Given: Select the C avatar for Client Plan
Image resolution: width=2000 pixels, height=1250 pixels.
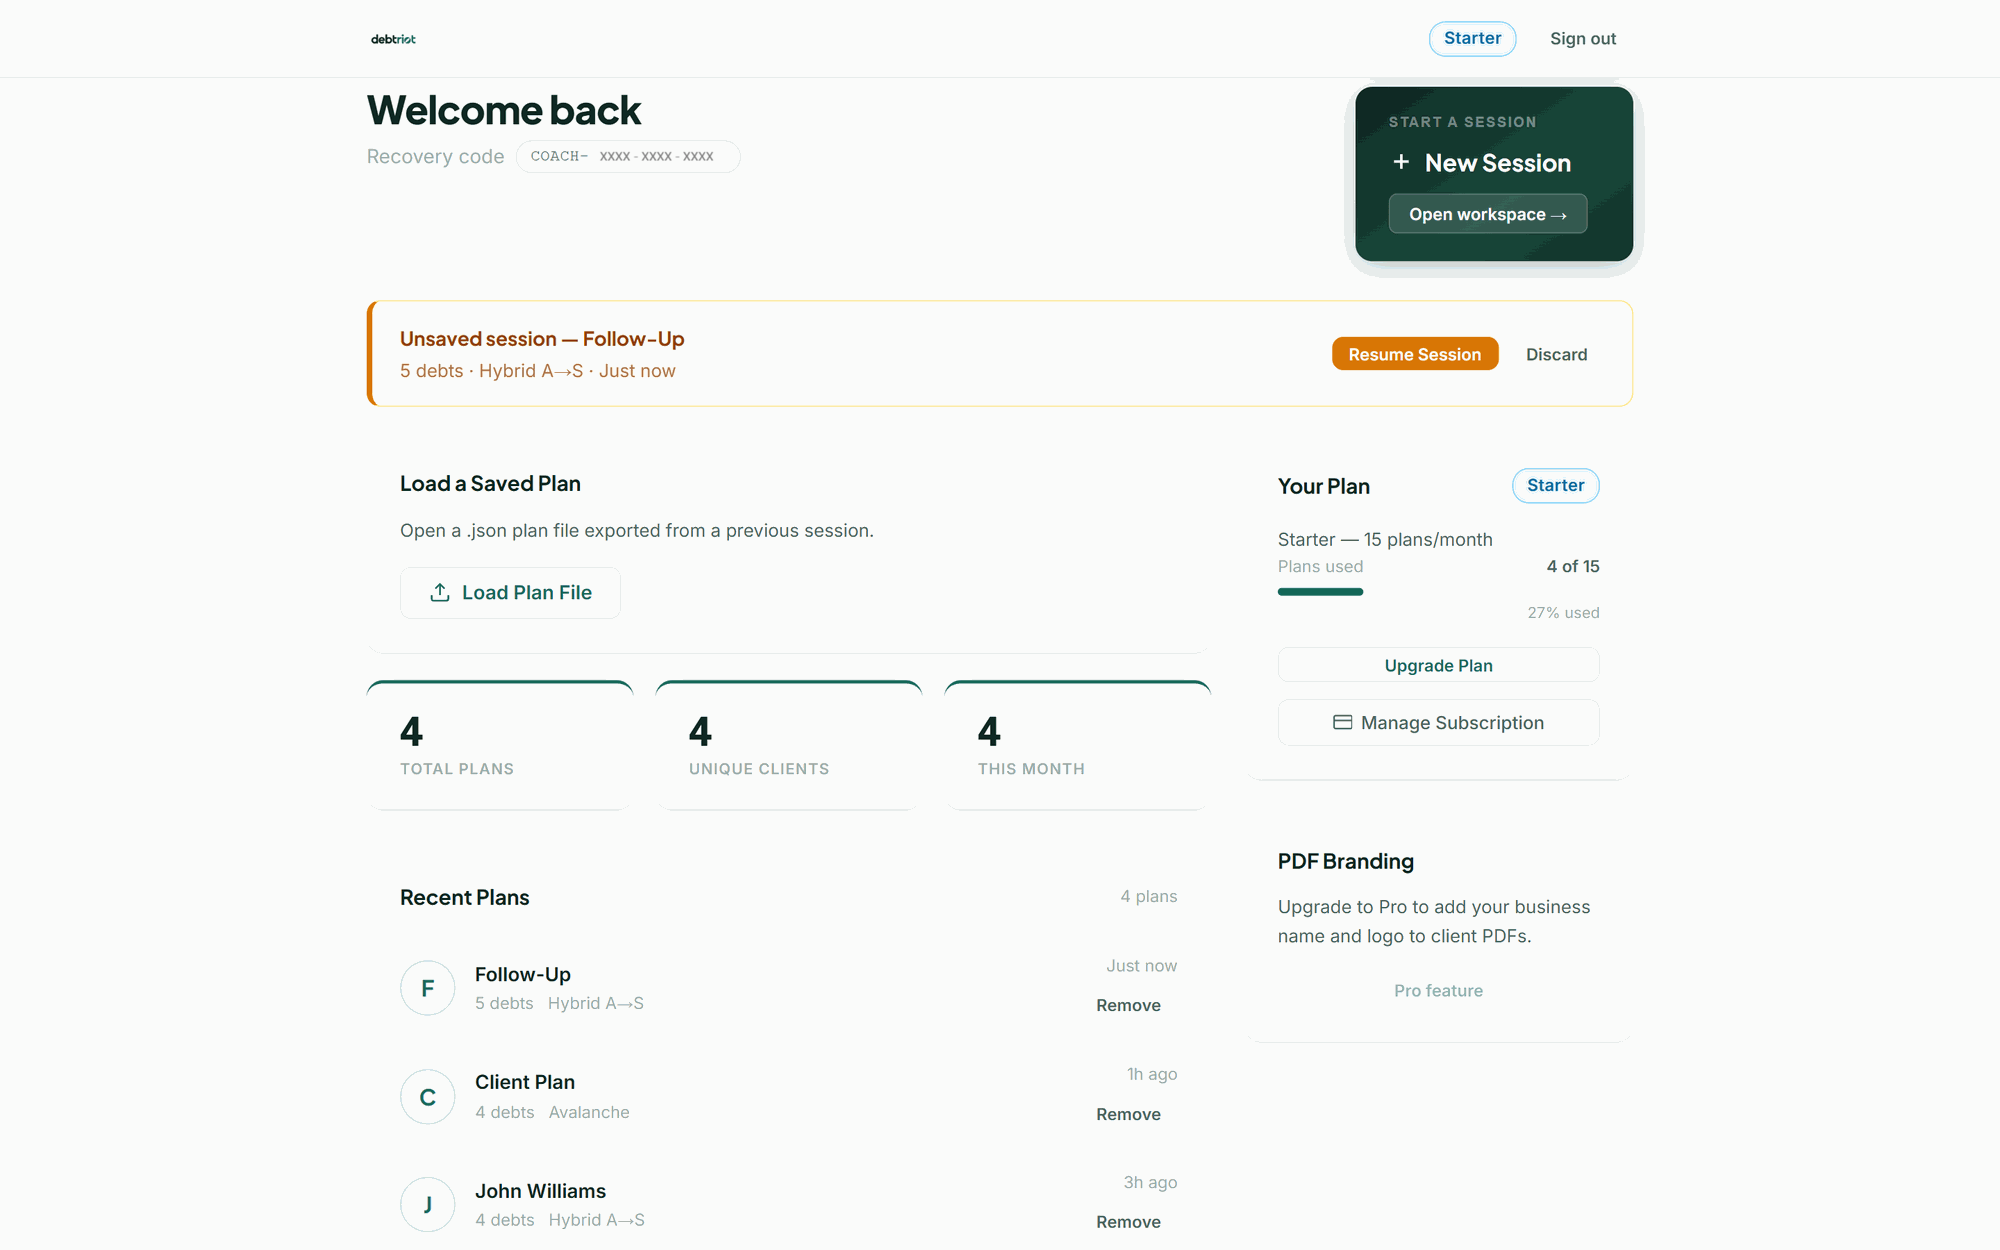Looking at the screenshot, I should click(x=428, y=1096).
